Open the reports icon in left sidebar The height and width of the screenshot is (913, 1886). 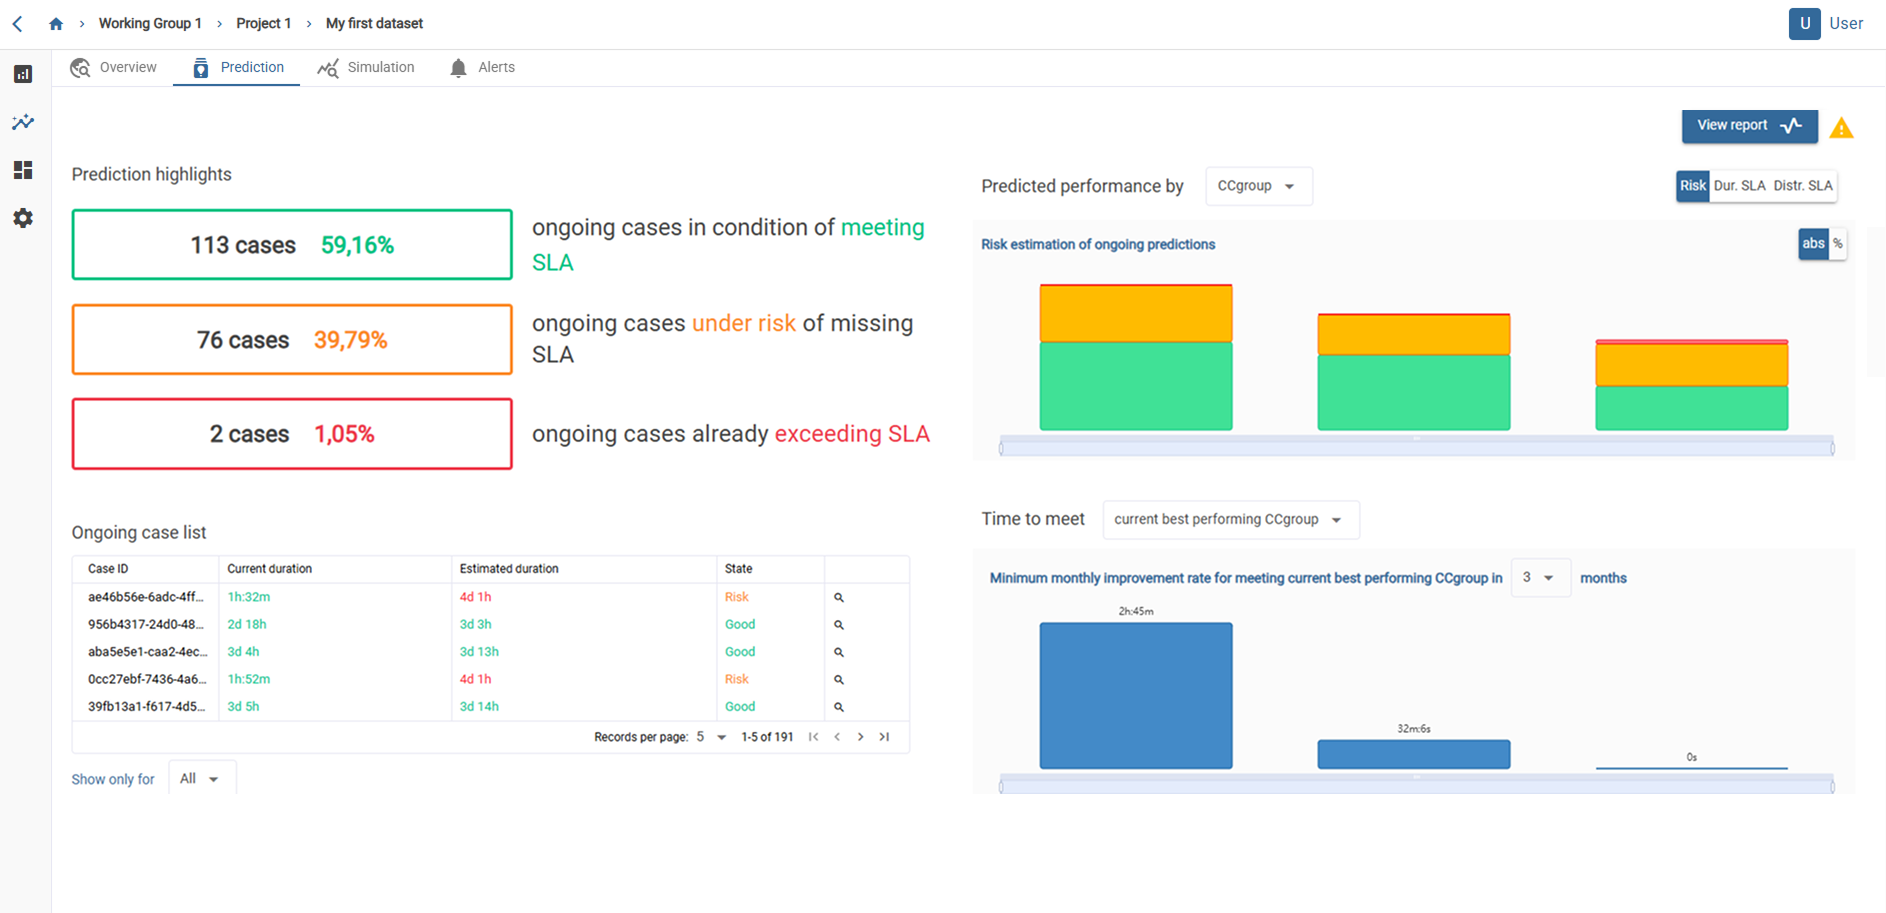pos(23,74)
